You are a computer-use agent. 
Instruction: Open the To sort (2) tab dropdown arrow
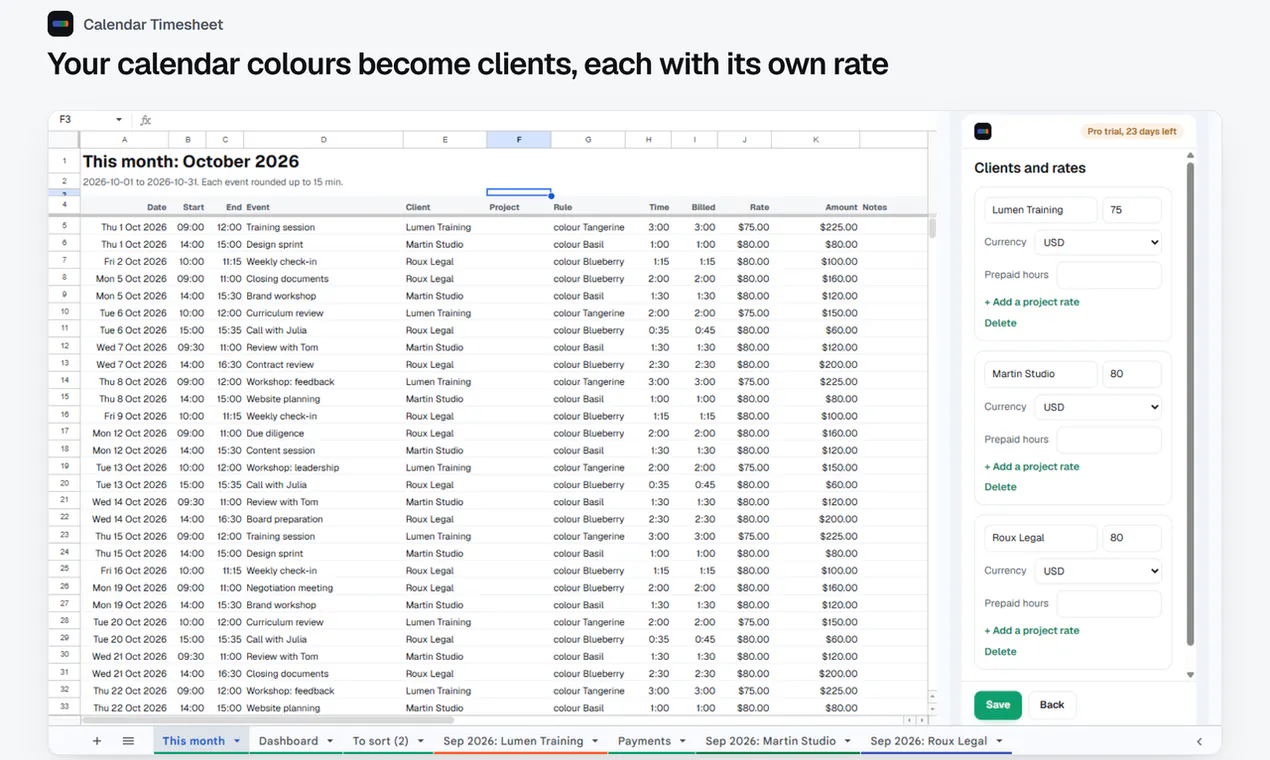click(x=421, y=741)
